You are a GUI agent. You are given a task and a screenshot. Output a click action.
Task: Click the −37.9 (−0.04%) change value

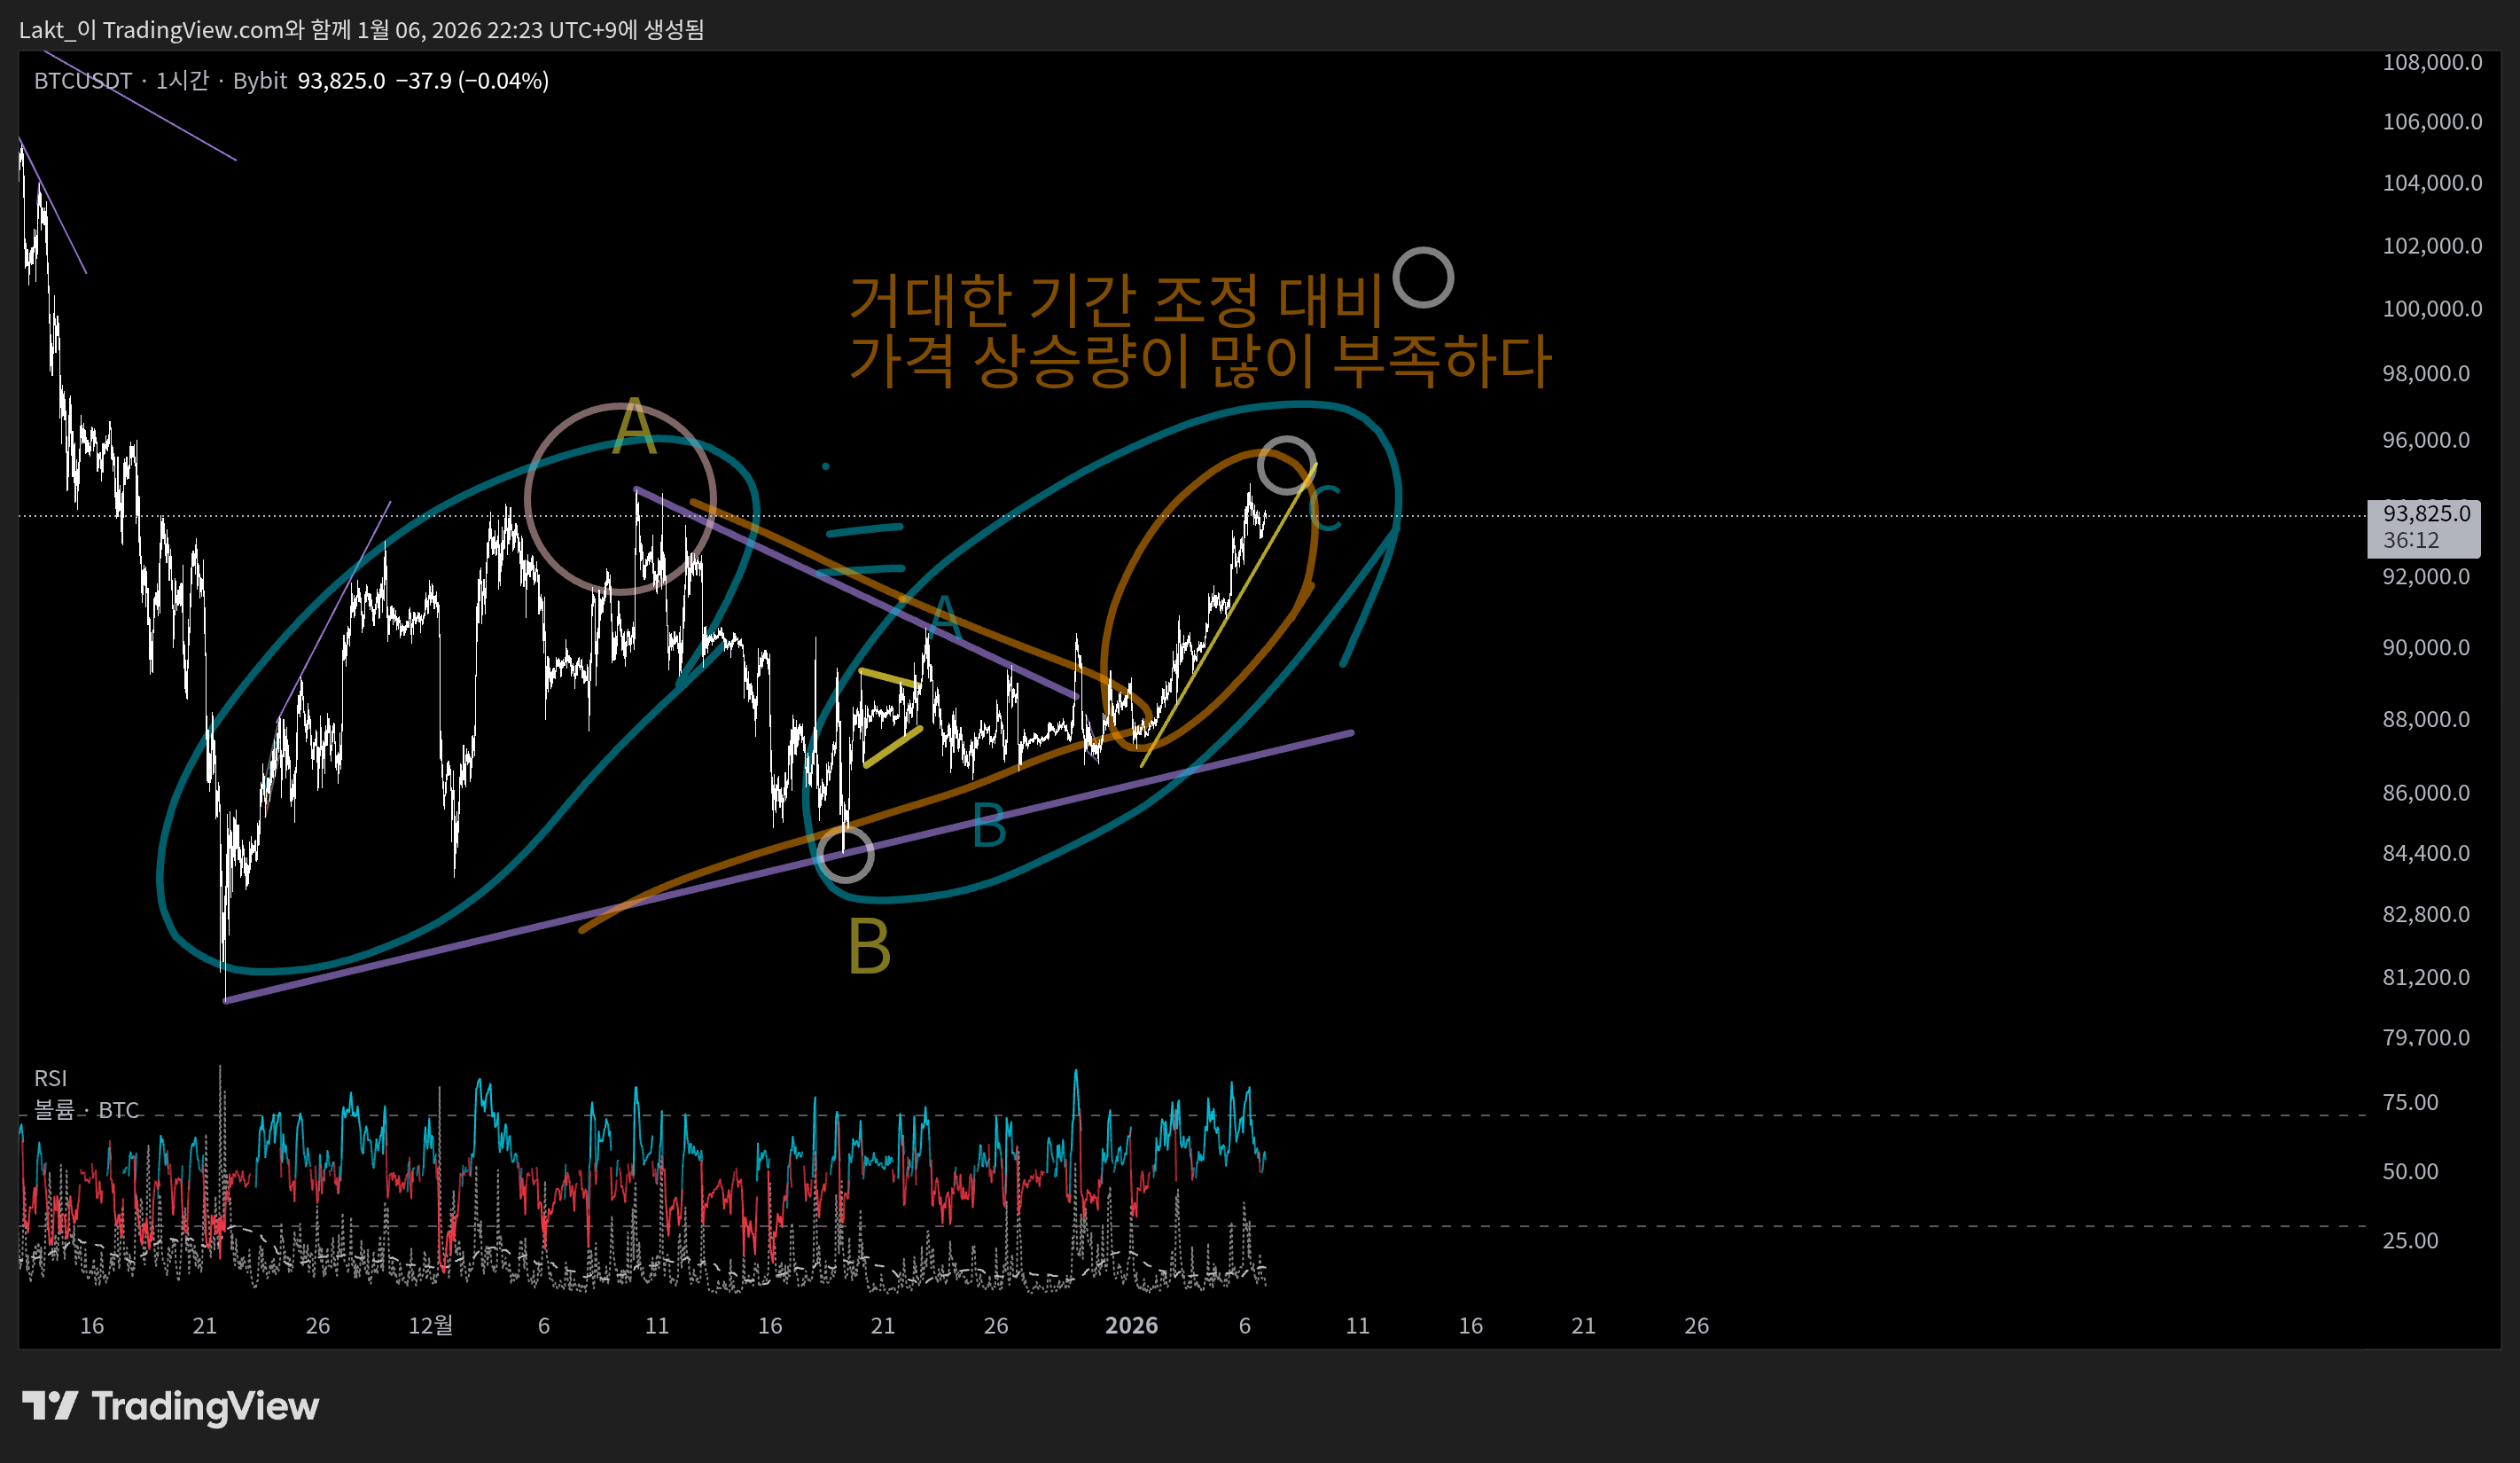472,81
